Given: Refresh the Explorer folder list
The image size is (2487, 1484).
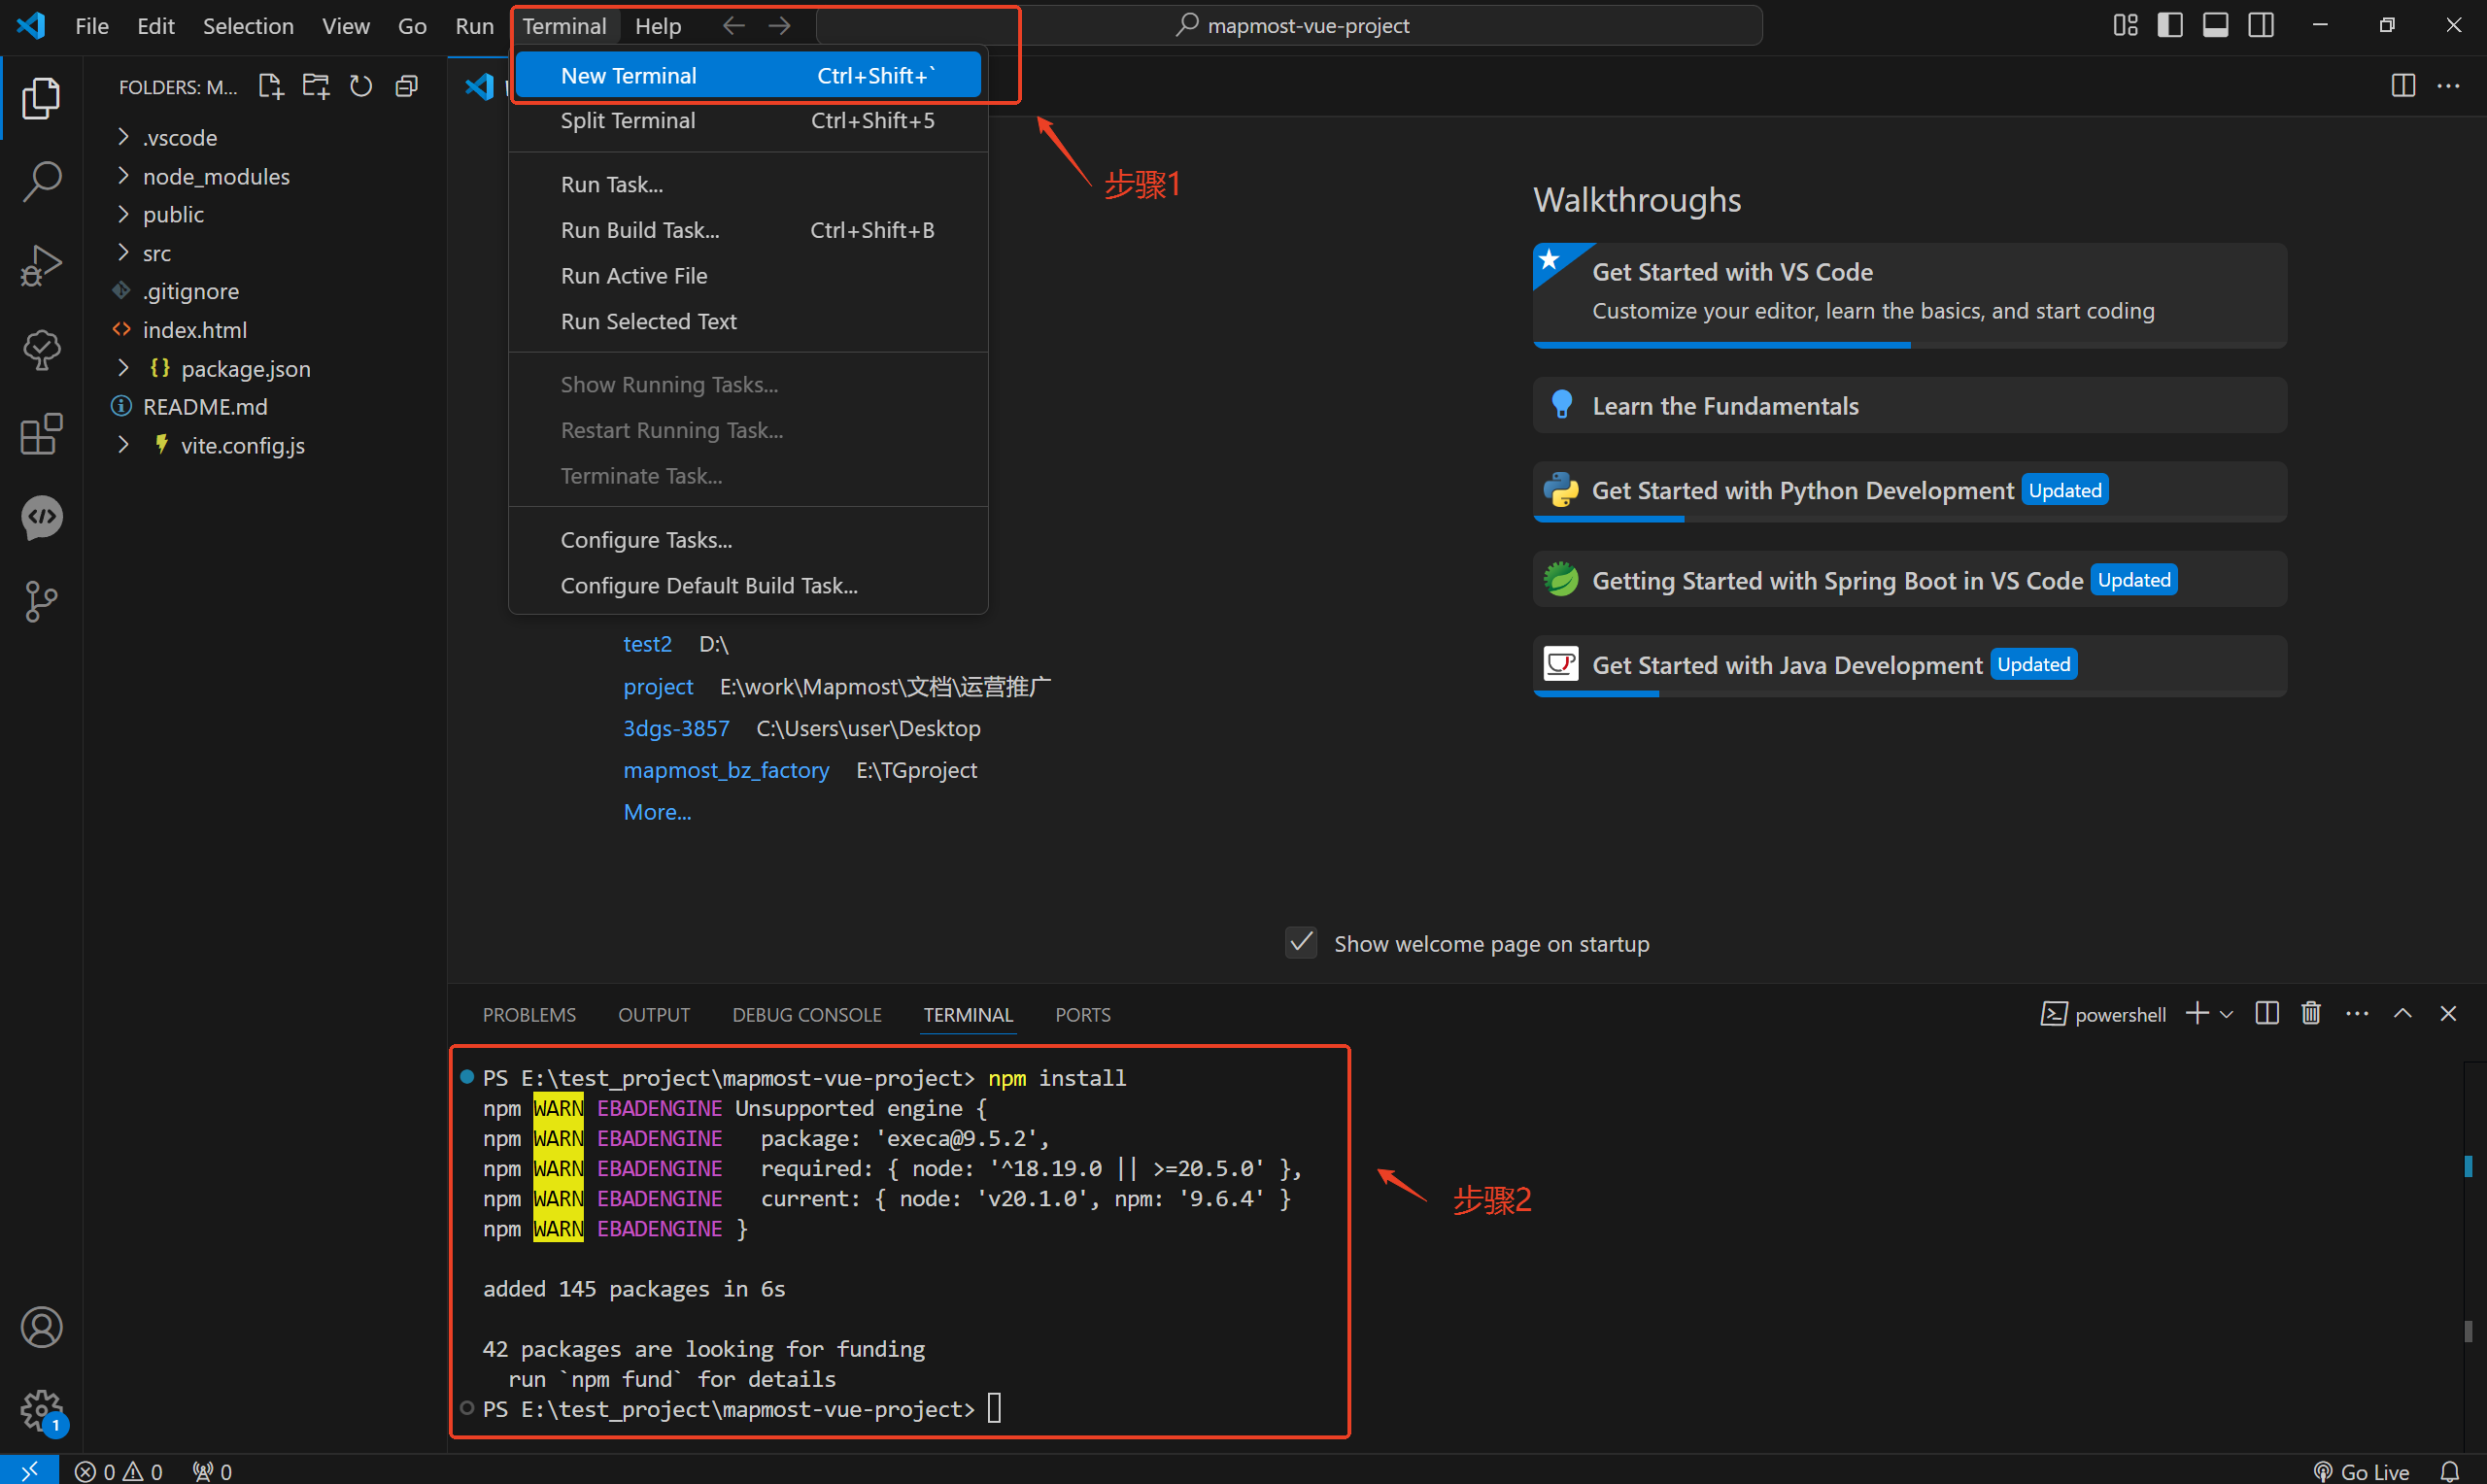Looking at the screenshot, I should tap(361, 86).
